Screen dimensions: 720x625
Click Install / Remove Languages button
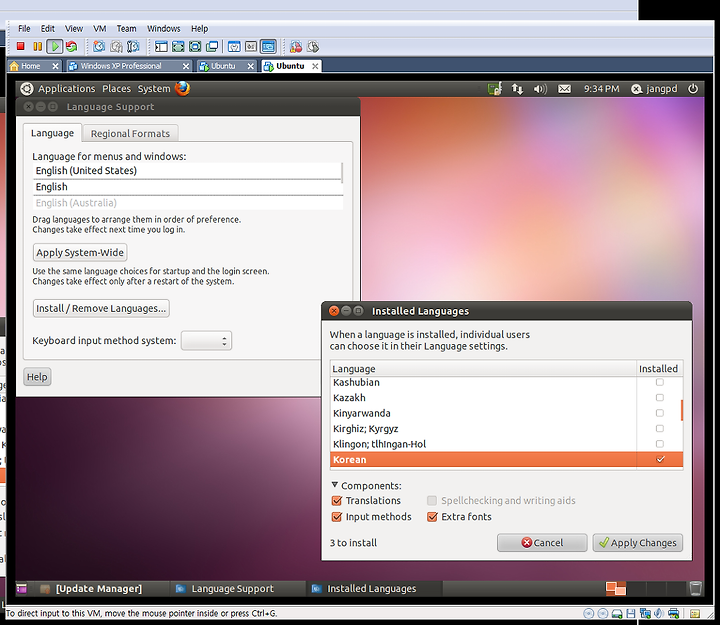101,309
